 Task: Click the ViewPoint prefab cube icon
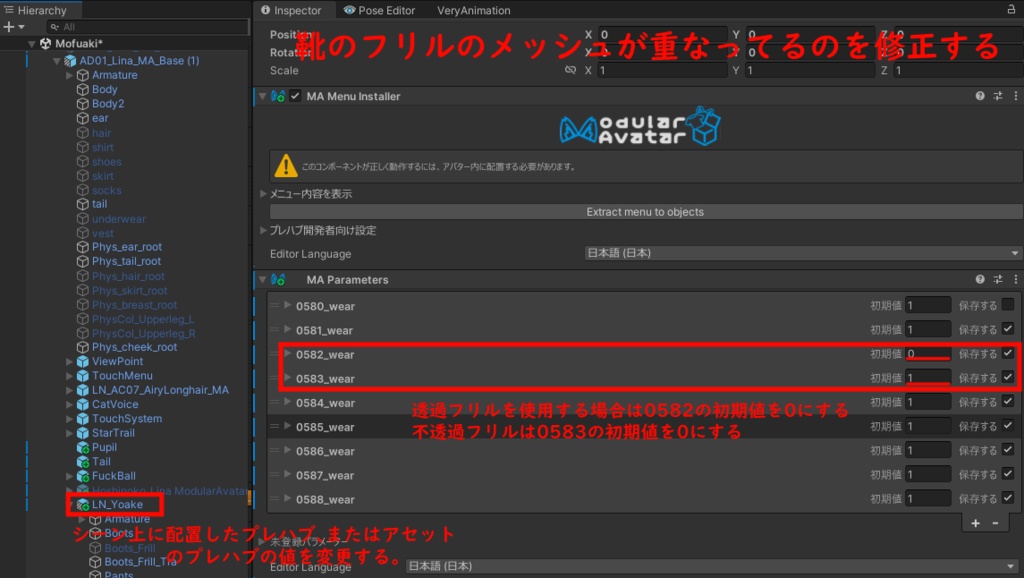[83, 361]
